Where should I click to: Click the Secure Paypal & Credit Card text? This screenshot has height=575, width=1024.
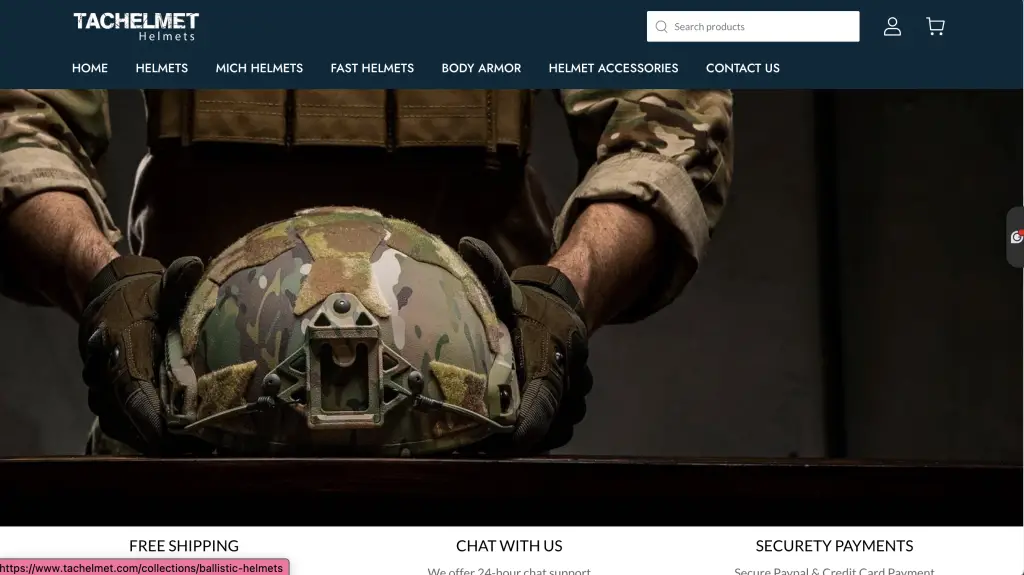[x=834, y=570]
